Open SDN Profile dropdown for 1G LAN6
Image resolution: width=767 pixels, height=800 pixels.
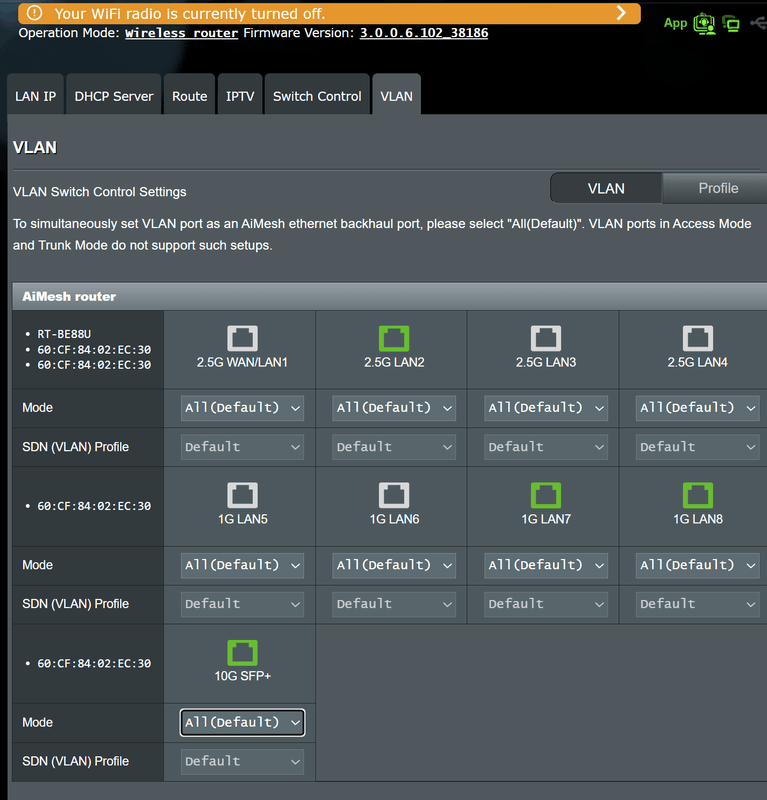(x=394, y=604)
